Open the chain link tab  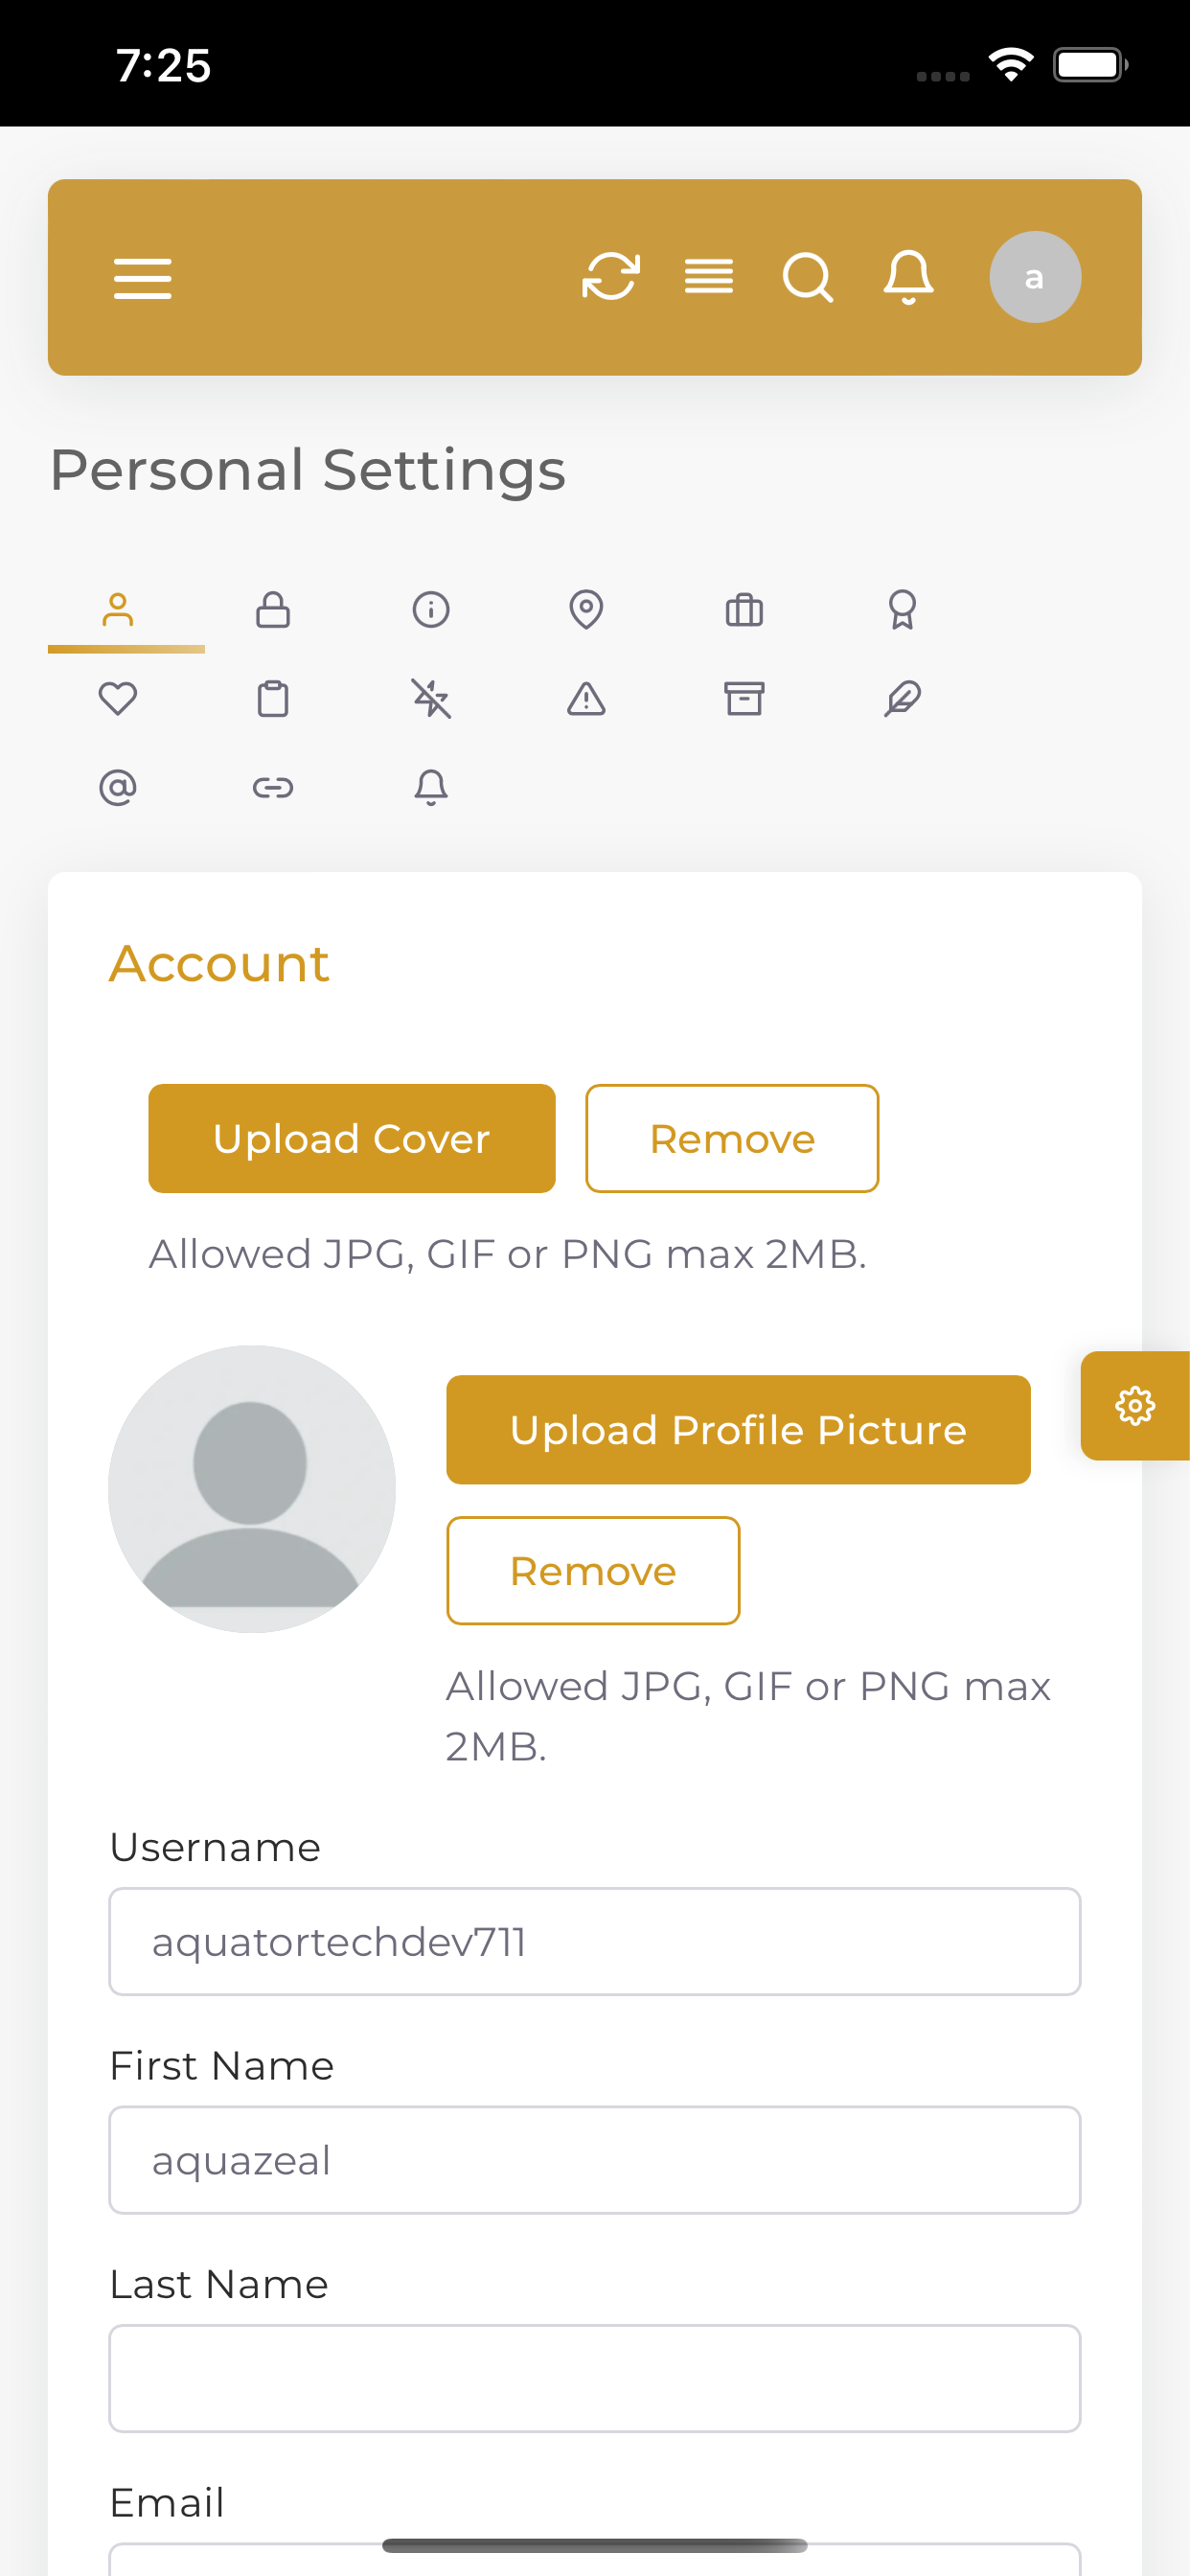(273, 788)
